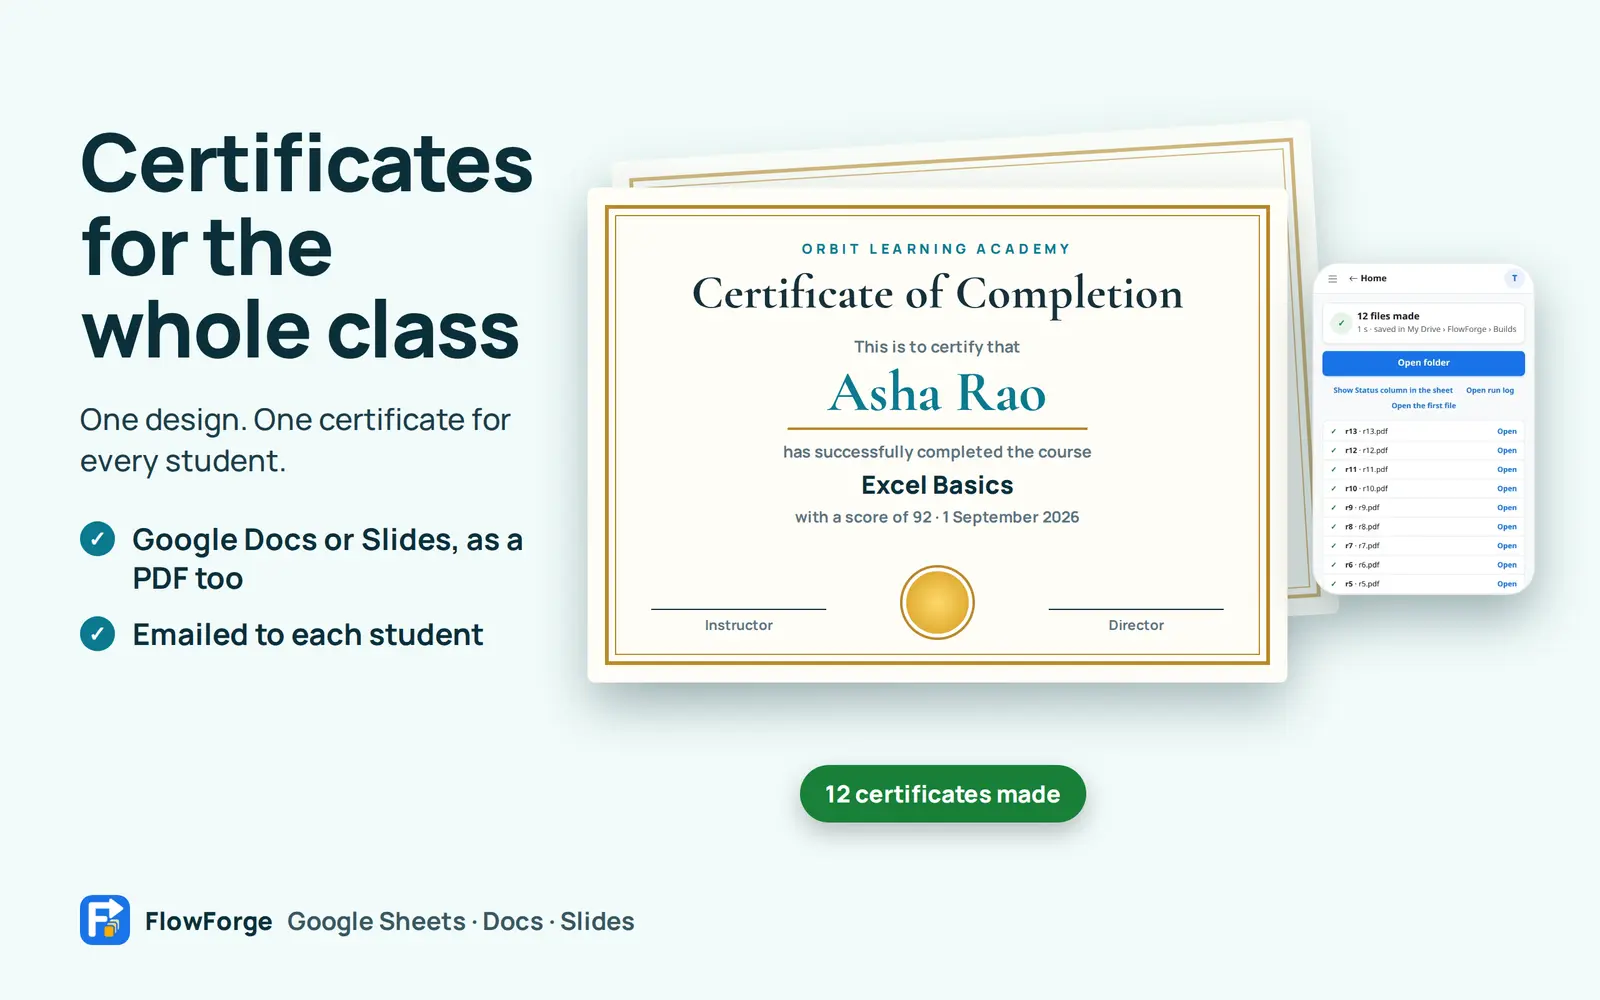Screen dimensions: 1600x1000
Task: Click the checkmark on the r13 row
Action: 1333,432
